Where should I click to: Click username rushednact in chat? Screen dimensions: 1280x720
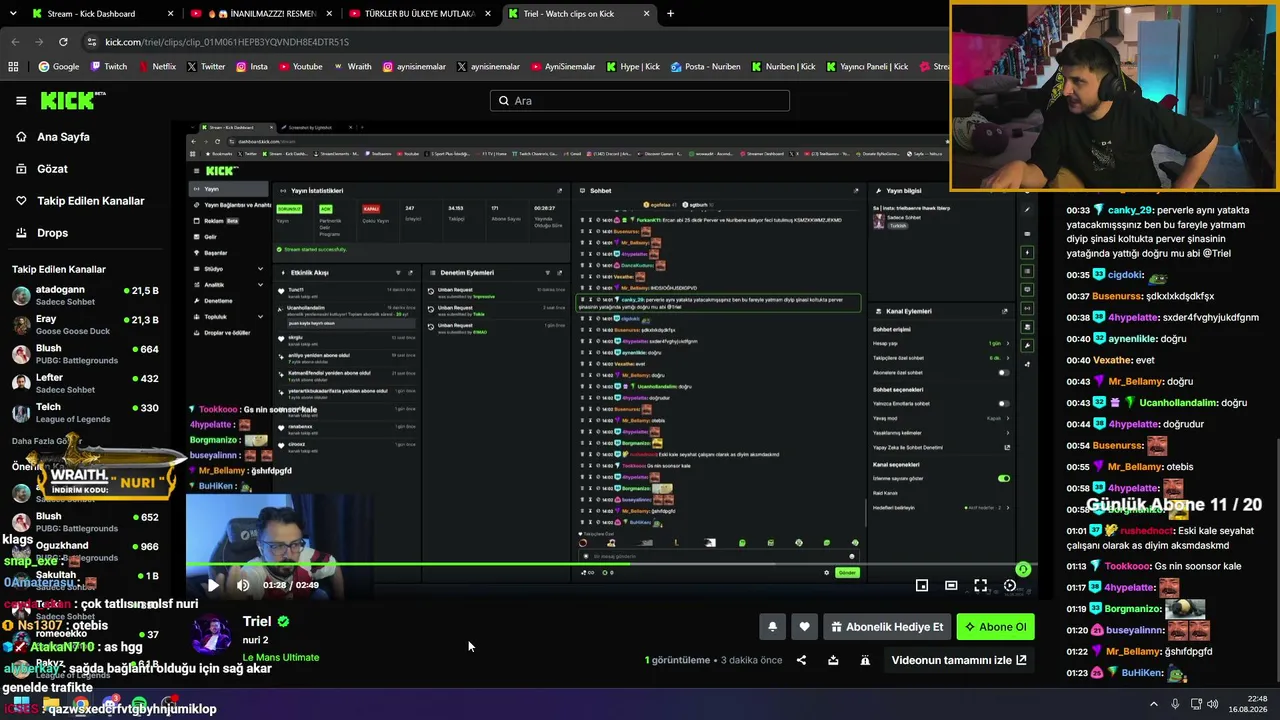click(1148, 530)
